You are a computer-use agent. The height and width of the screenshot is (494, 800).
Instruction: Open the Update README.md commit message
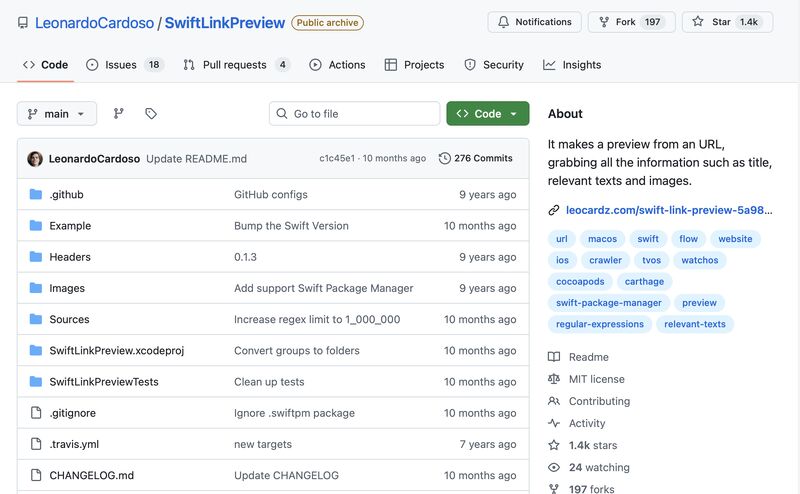pyautogui.click(x=196, y=159)
